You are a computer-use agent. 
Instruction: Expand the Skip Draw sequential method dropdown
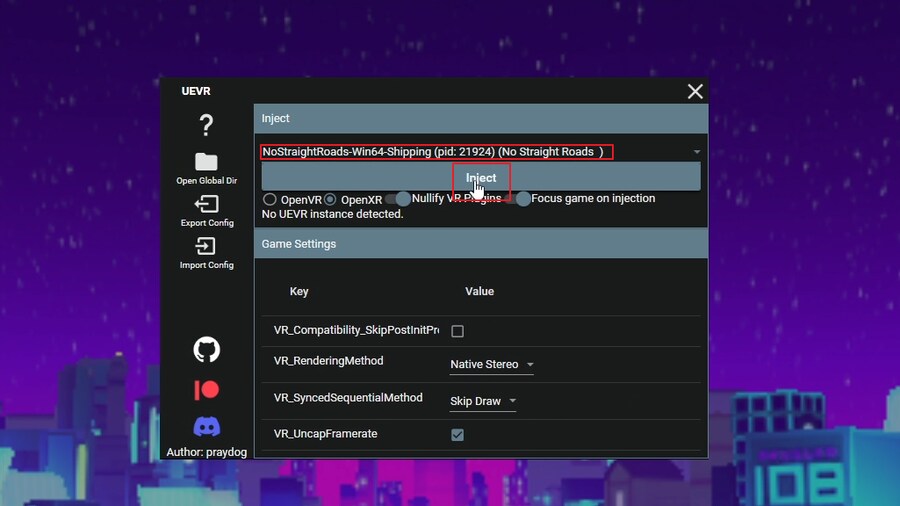pos(483,402)
